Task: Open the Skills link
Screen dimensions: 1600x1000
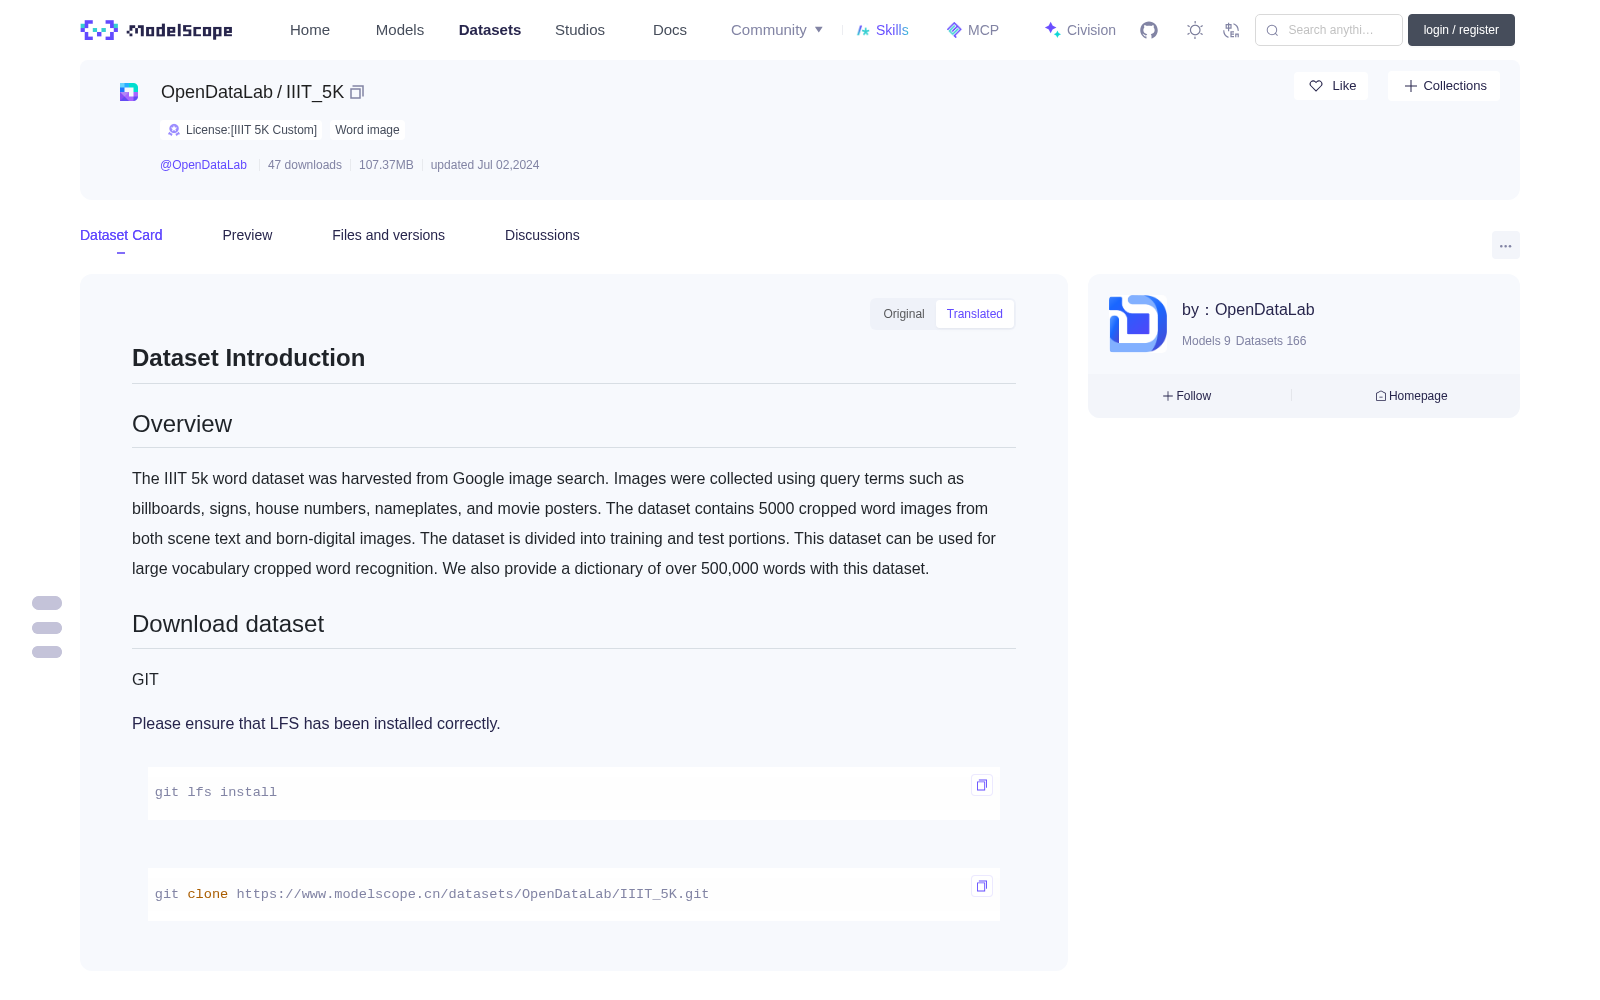Action: pyautogui.click(x=882, y=30)
